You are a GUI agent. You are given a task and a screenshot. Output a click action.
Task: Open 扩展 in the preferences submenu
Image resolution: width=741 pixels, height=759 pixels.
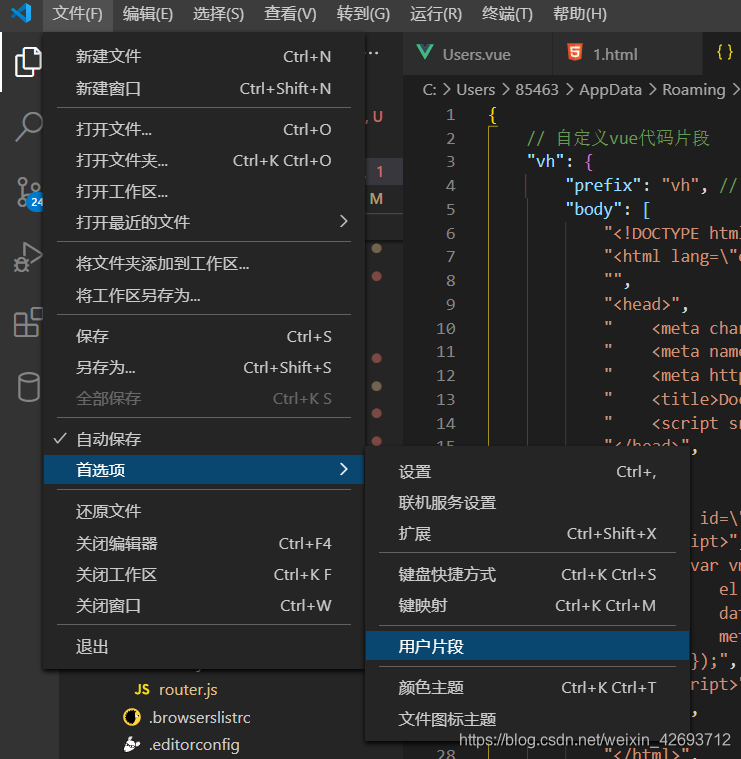(527, 533)
